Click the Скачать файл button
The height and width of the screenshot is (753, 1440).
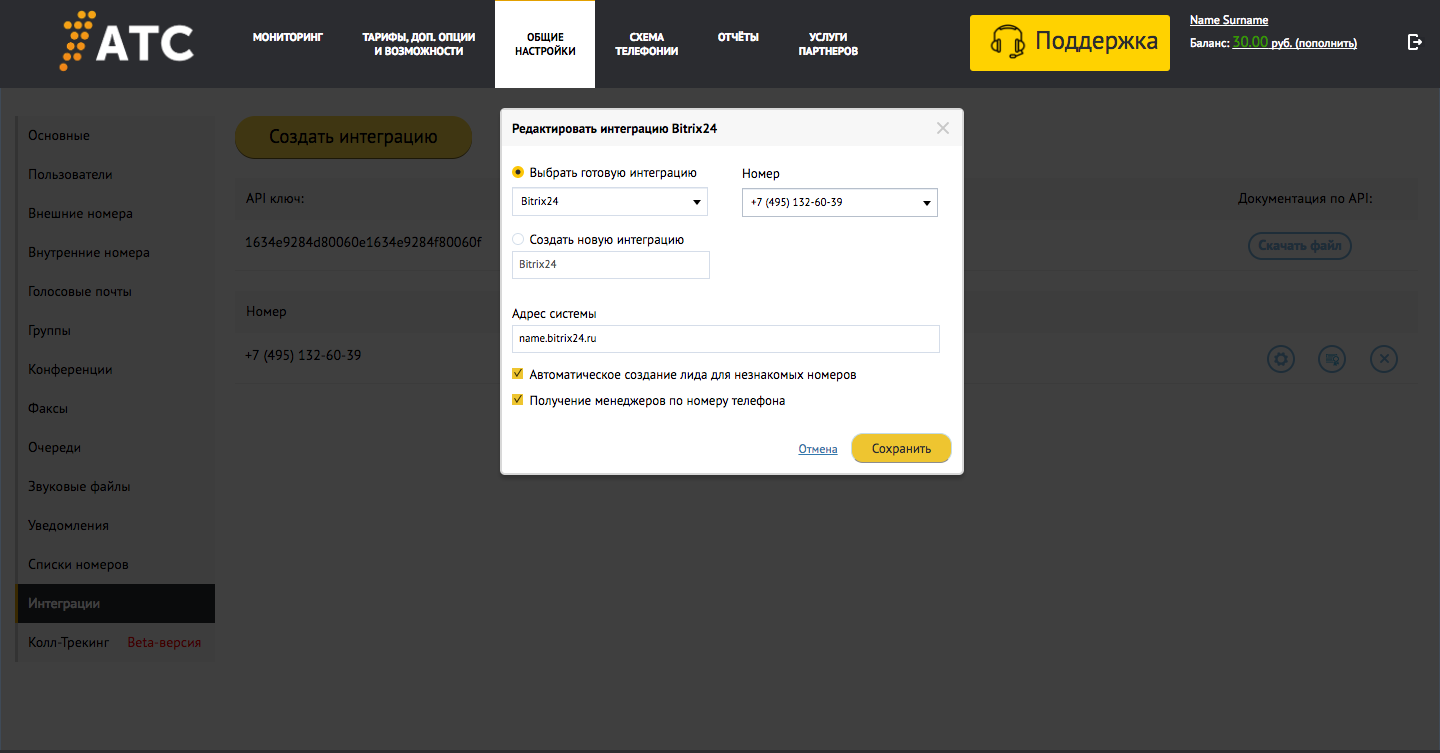[x=1300, y=246]
